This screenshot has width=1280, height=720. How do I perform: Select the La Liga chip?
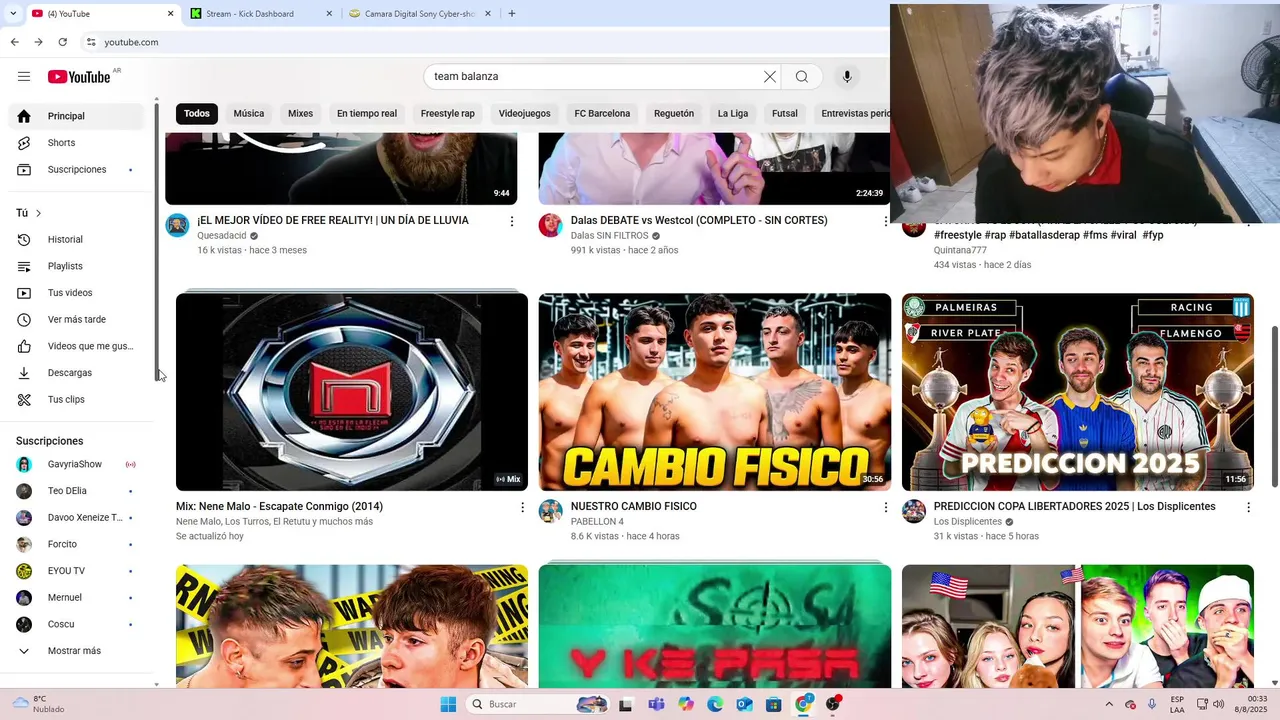click(733, 114)
